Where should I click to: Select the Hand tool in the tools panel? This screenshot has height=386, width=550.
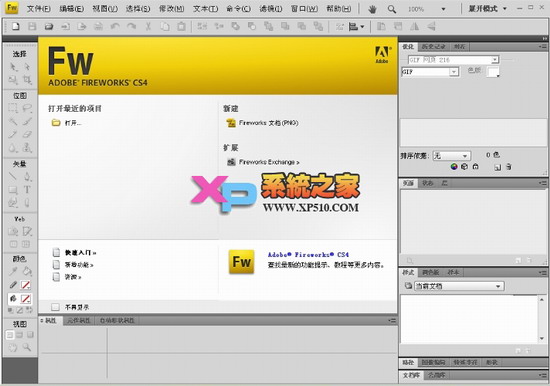point(13,347)
